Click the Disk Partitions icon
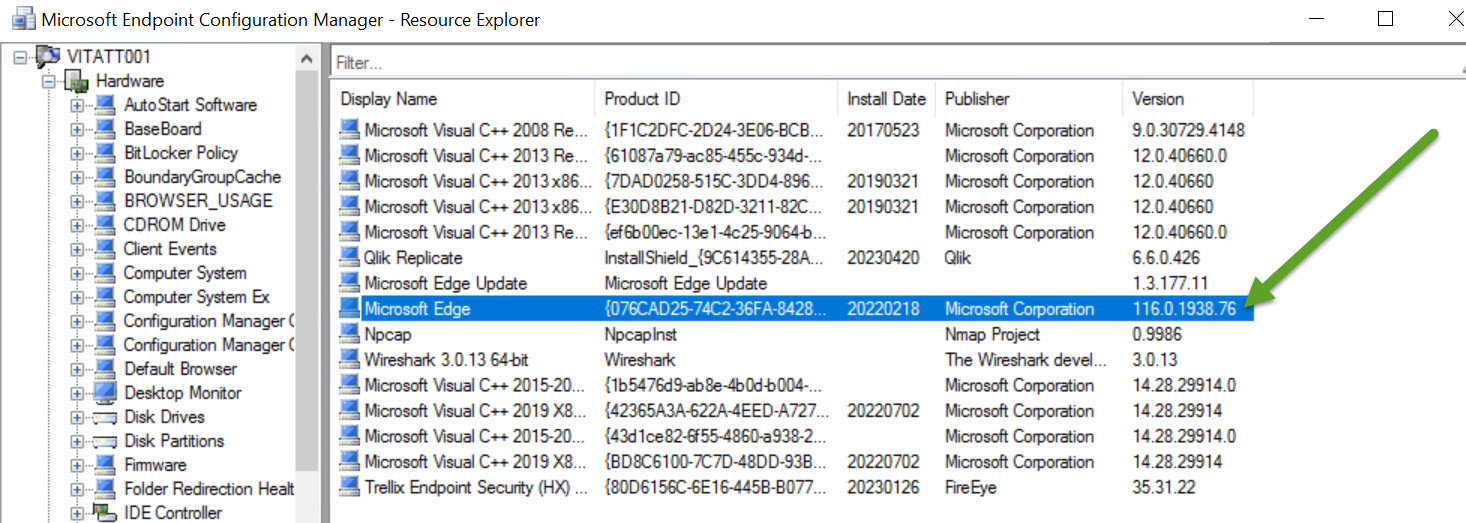Screen dimensions: 1466x523 click(106, 441)
